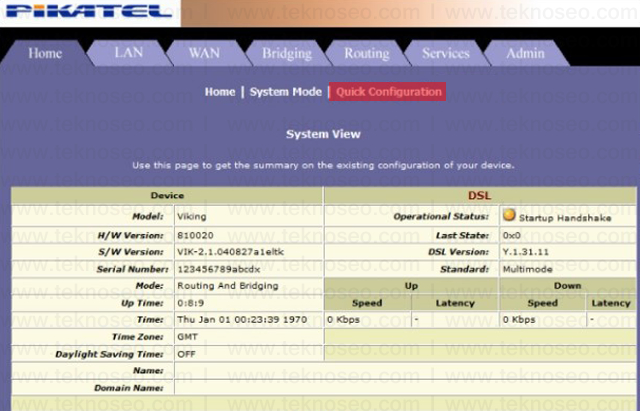Select the last state value 0x0
Screen dimensions: 640x411
pos(511,235)
